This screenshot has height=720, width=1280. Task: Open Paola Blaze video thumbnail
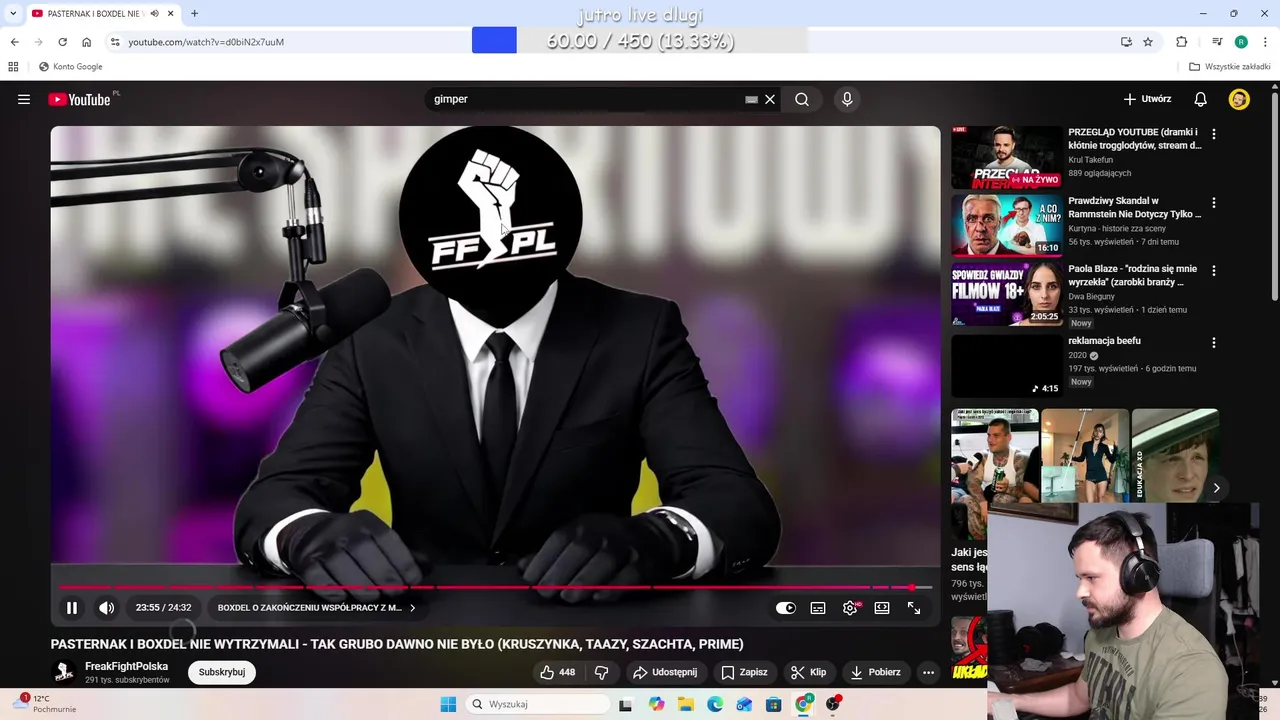1006,293
